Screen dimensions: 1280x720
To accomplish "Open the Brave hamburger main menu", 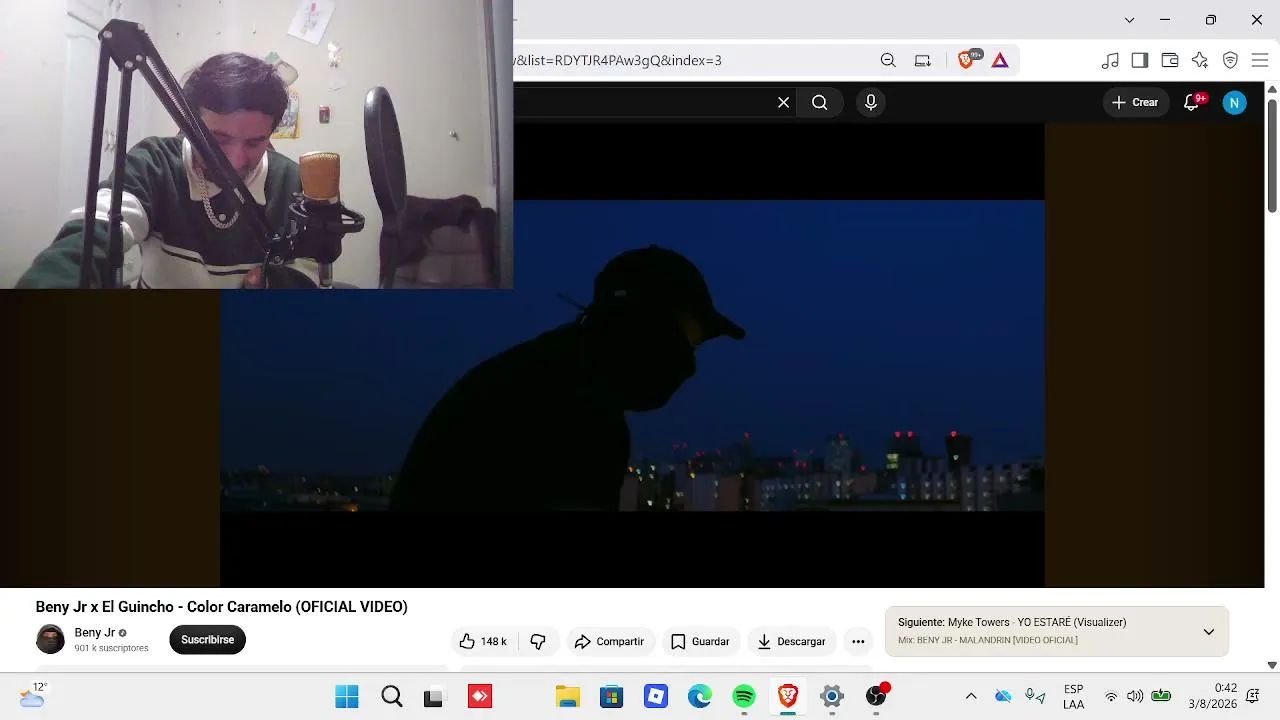I will tap(1260, 60).
